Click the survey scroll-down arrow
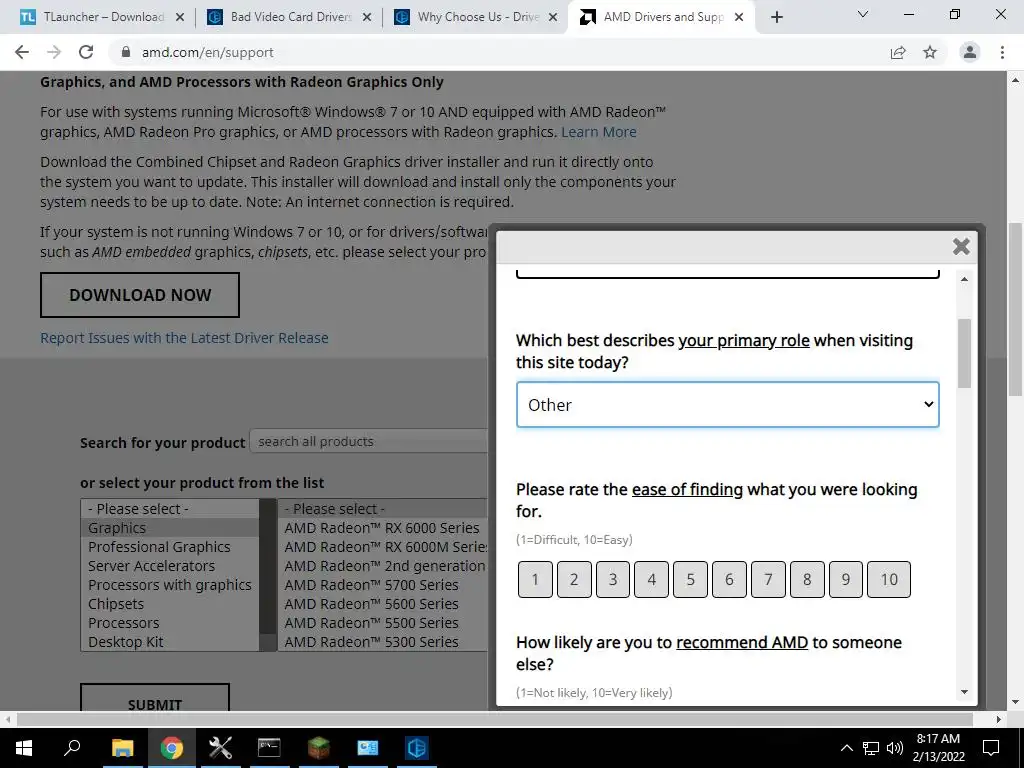 (965, 692)
